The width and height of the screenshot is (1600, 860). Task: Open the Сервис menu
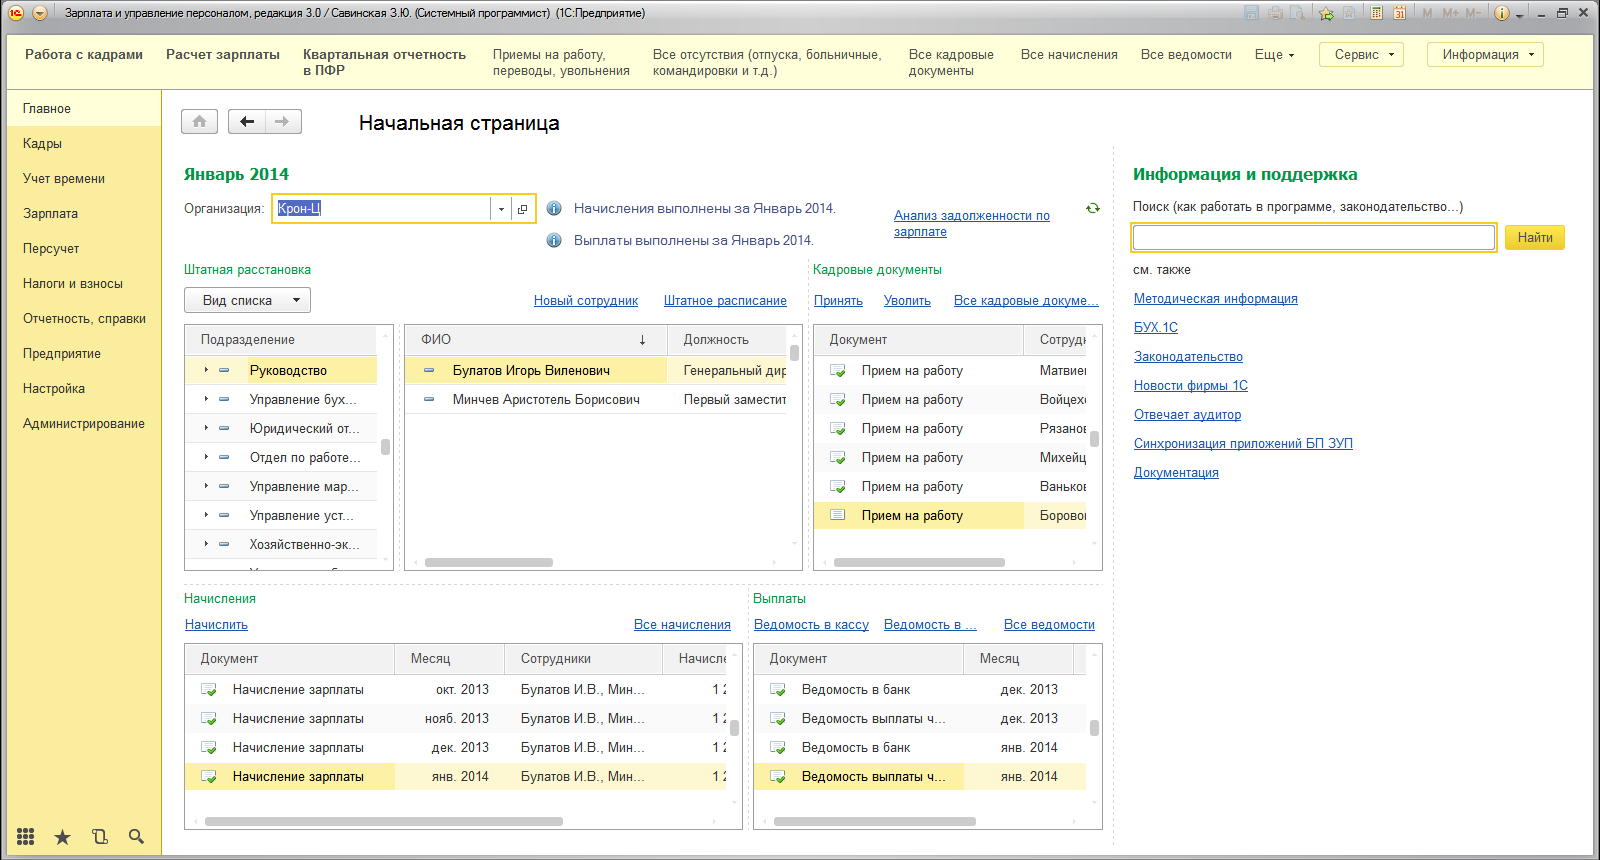tap(1361, 55)
